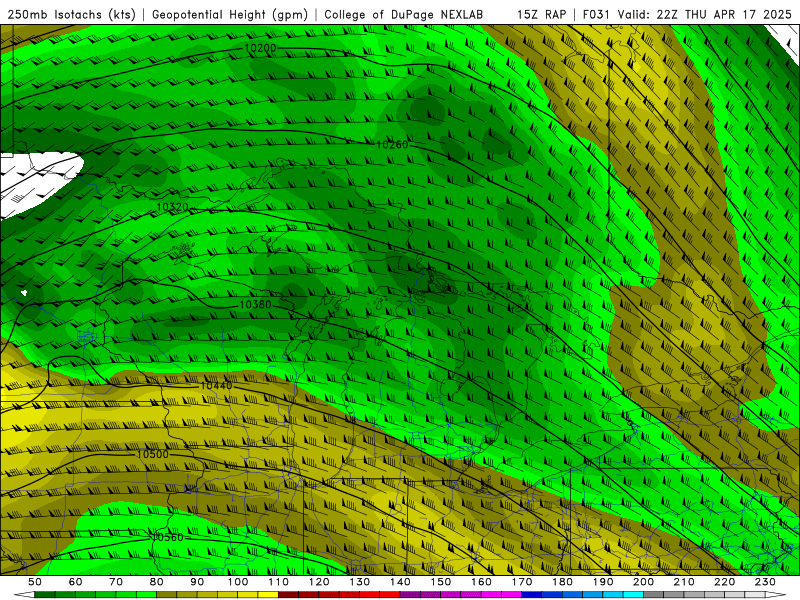Click the 'F031' forecast hour text
This screenshot has height=600, width=800.
click(x=596, y=15)
